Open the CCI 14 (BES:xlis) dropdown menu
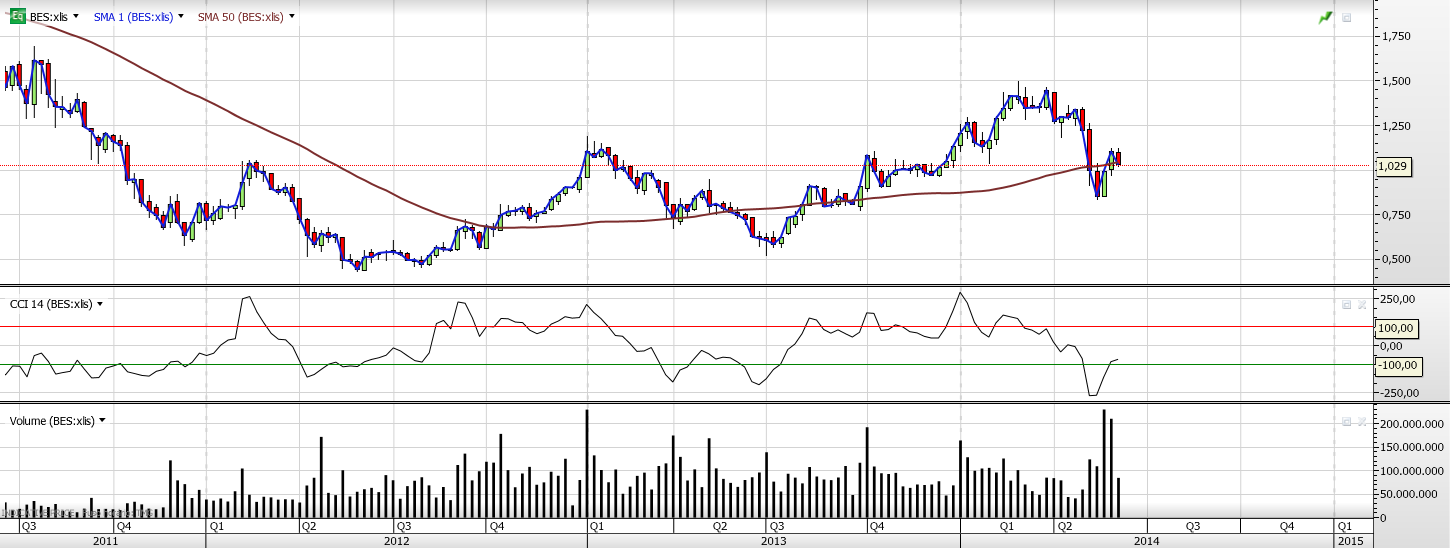 coord(100,304)
